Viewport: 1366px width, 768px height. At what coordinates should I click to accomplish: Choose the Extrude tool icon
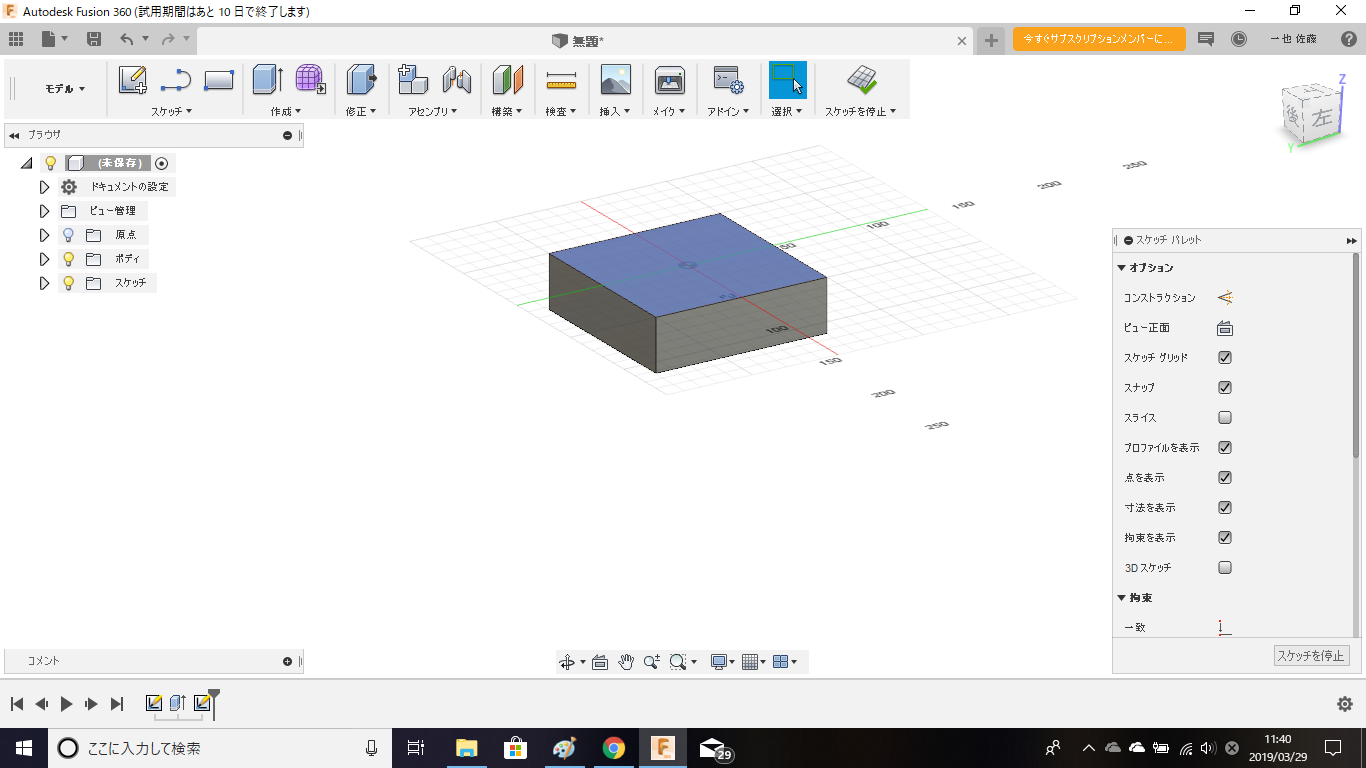coord(268,80)
